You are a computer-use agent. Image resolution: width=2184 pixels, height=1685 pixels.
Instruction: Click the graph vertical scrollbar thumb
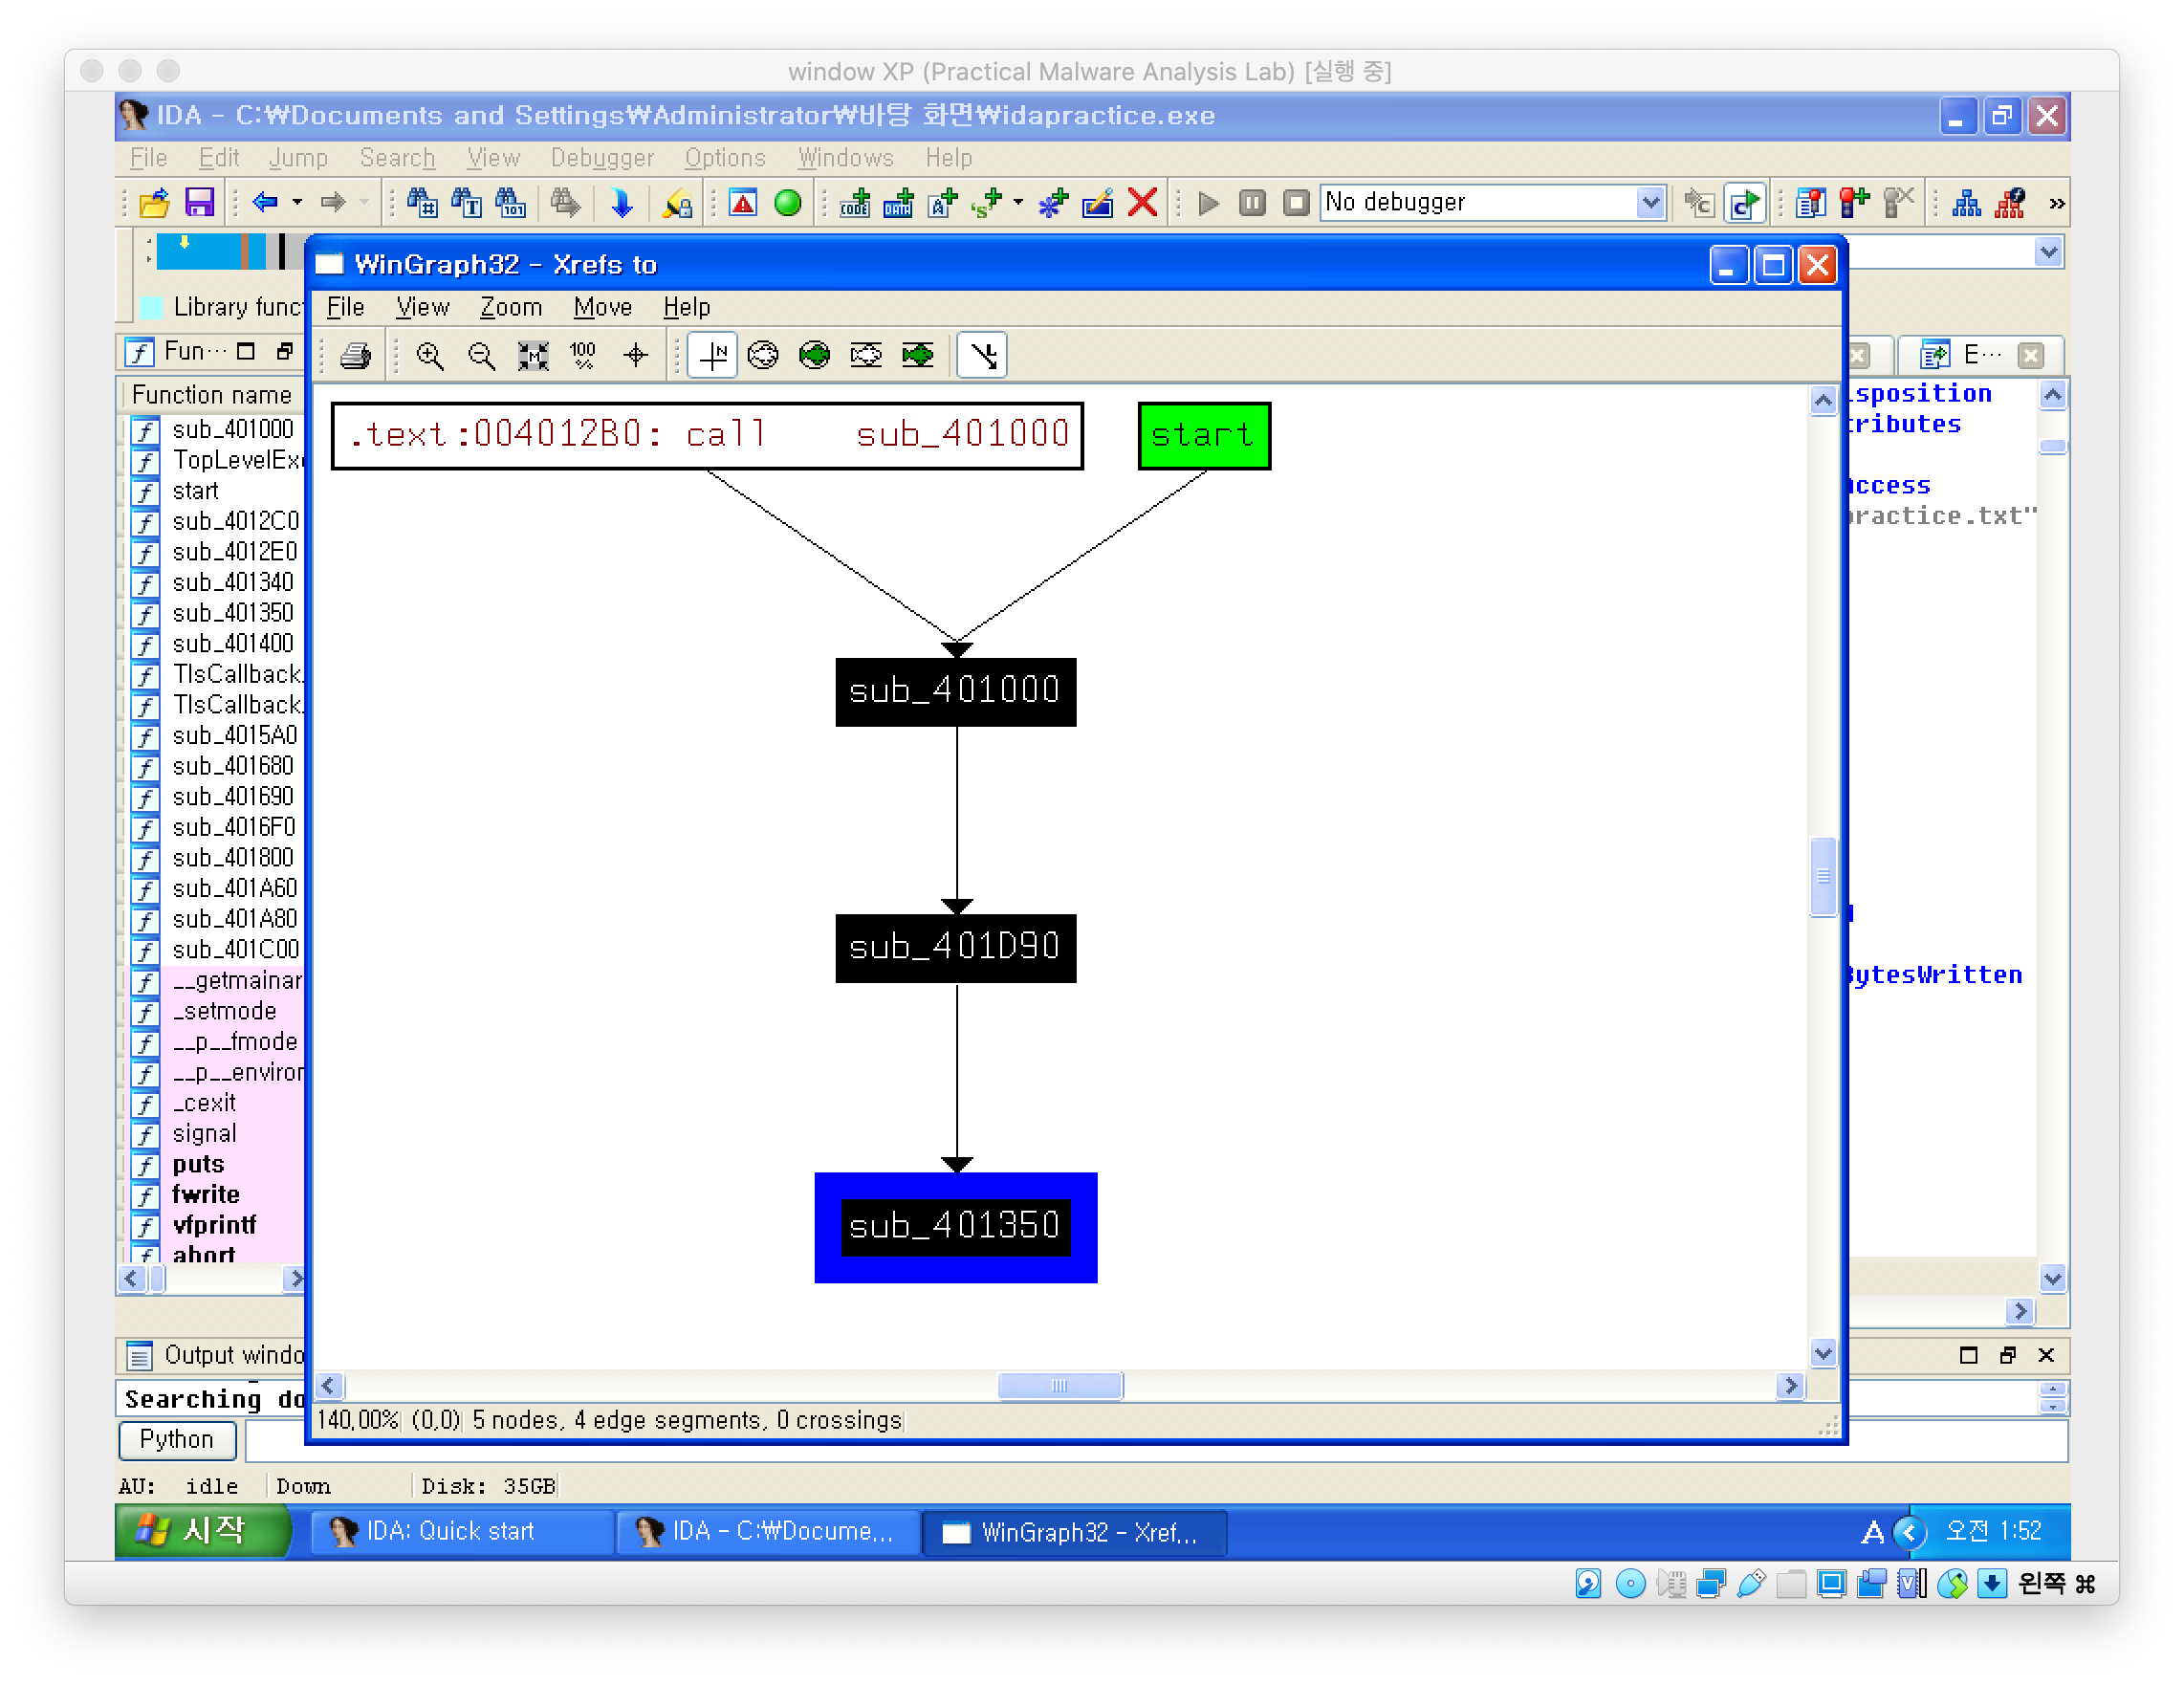tap(1823, 876)
